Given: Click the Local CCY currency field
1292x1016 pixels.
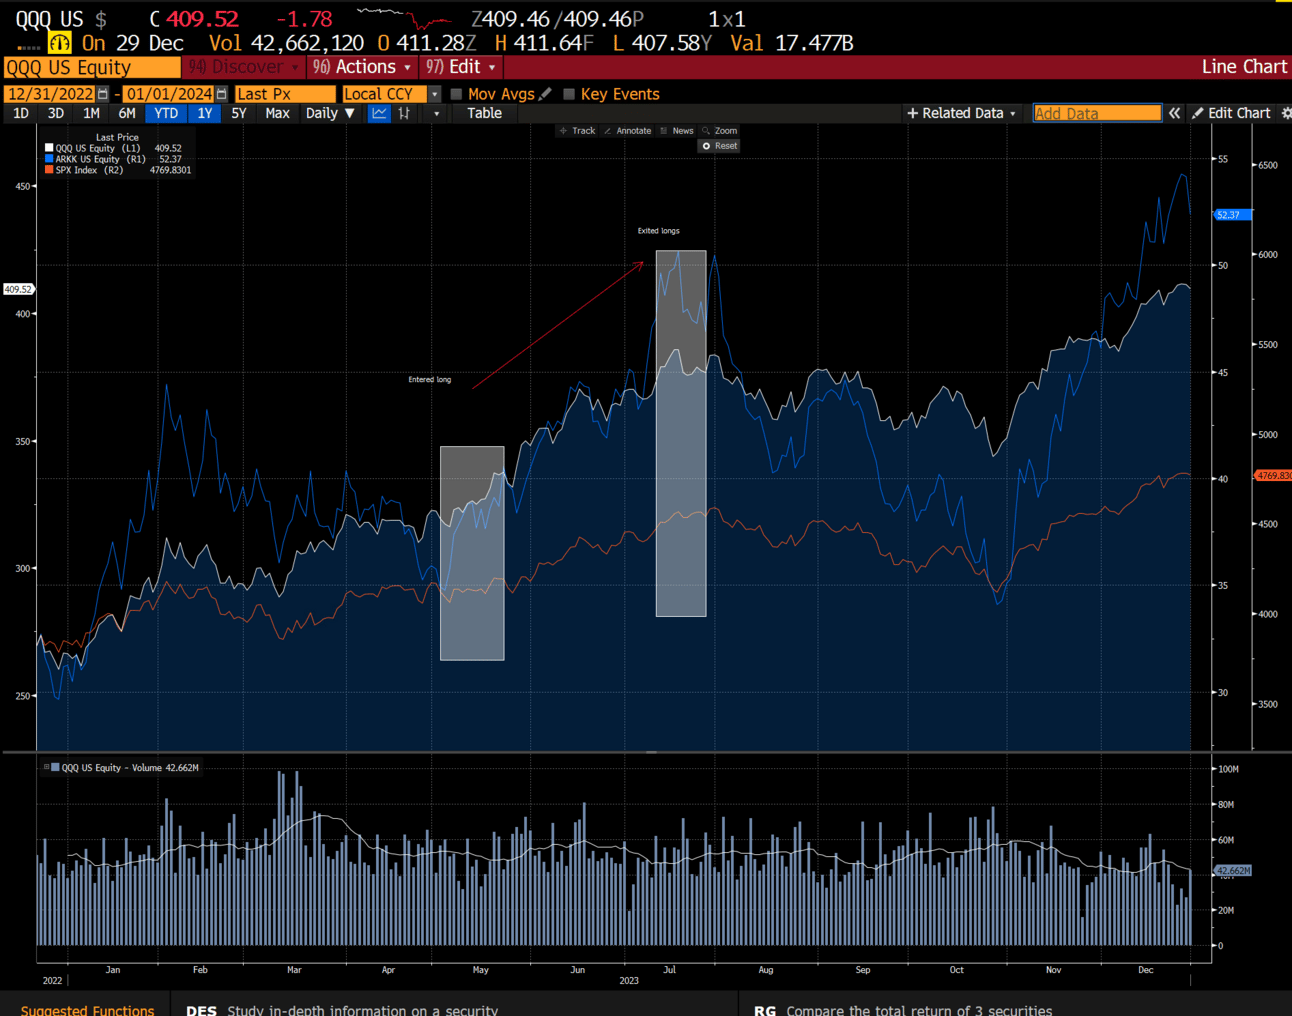Looking at the screenshot, I should pos(384,94).
